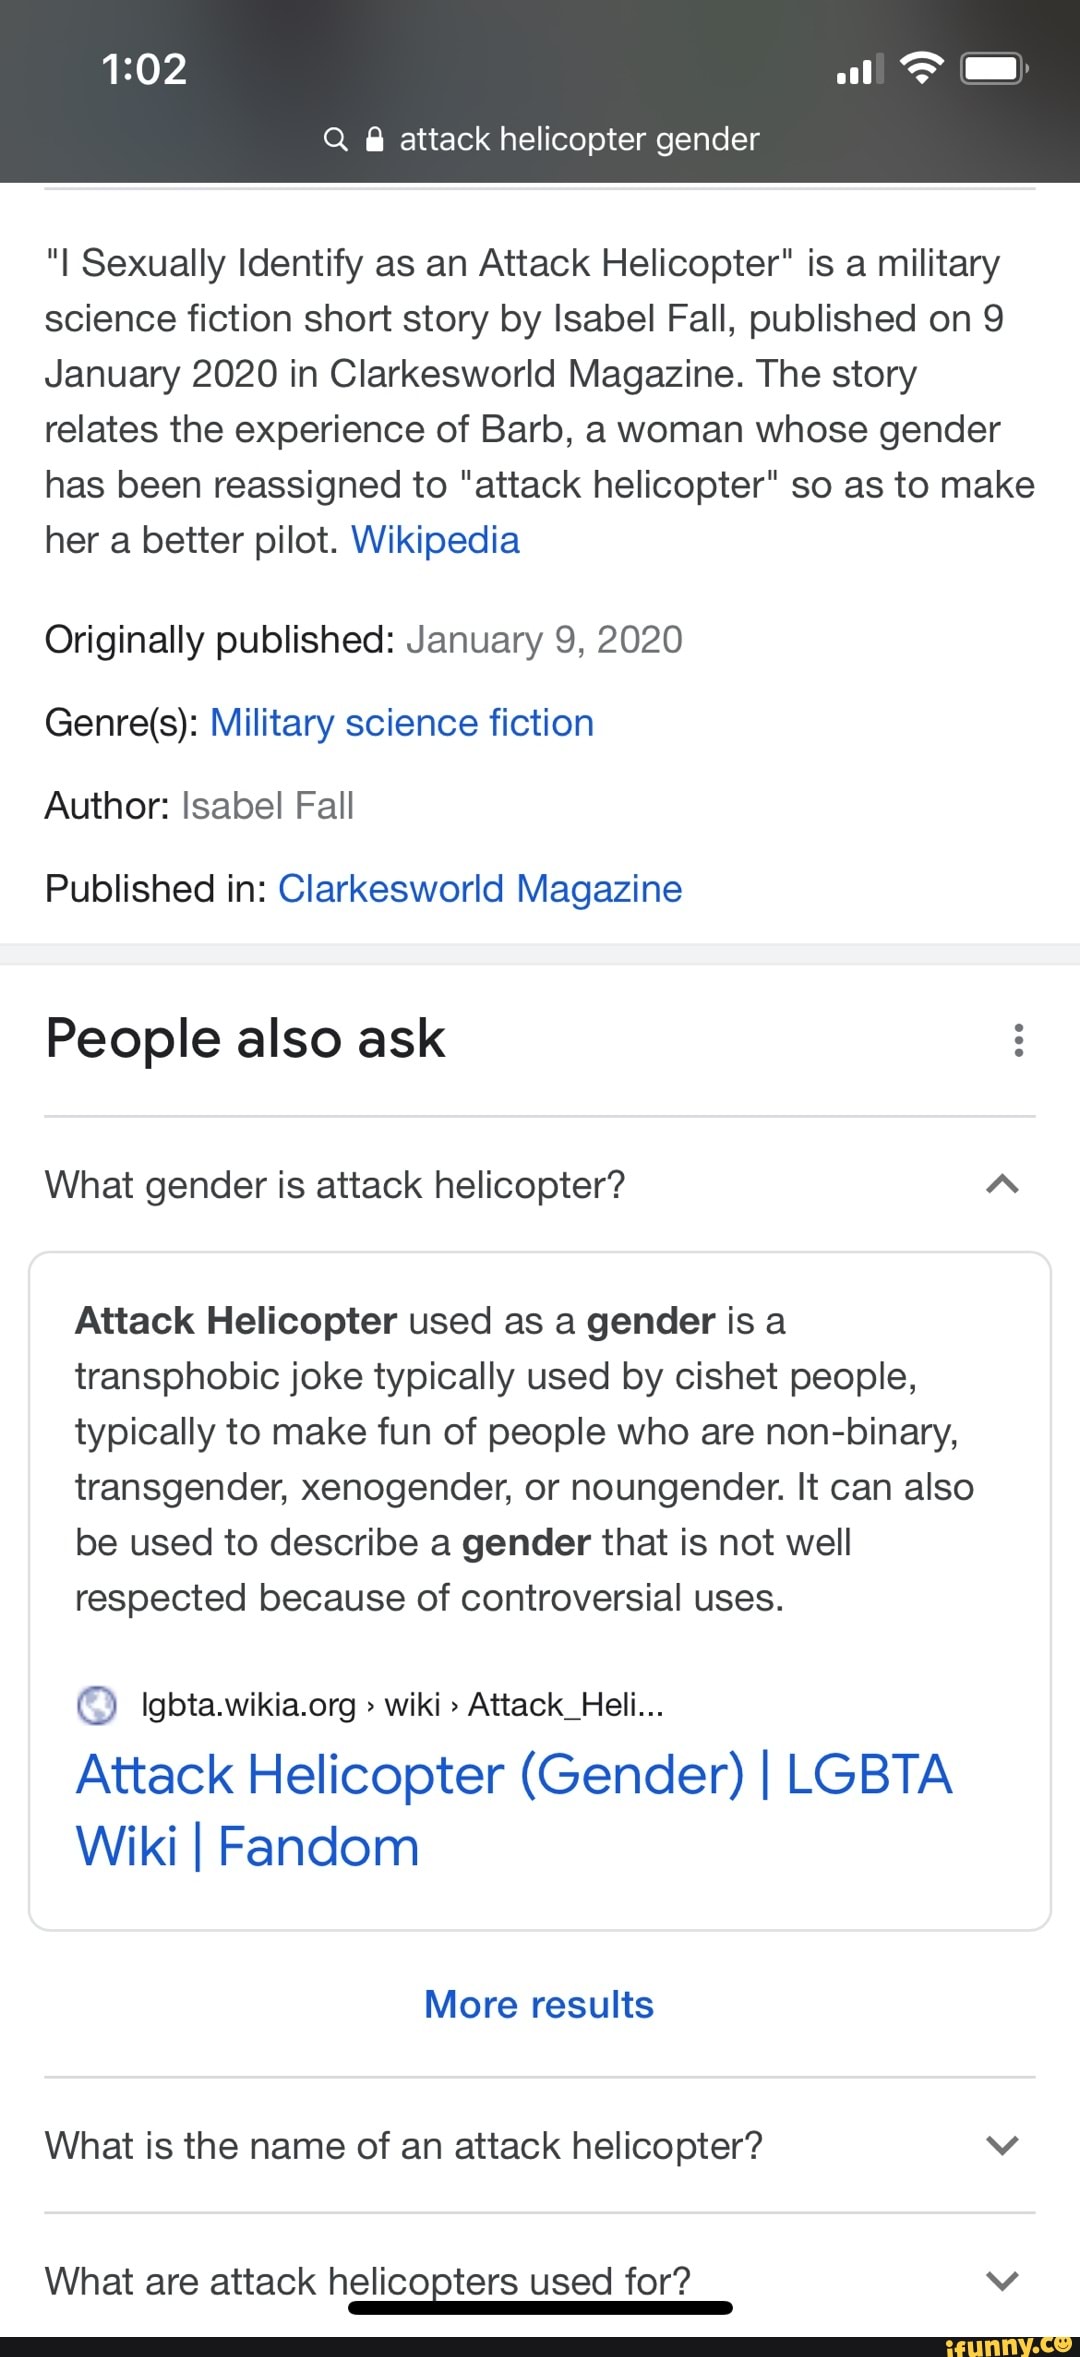Expand 'What is the name of an attack helicopter?'
Screen dimensions: 1080x2357
1003,2145
